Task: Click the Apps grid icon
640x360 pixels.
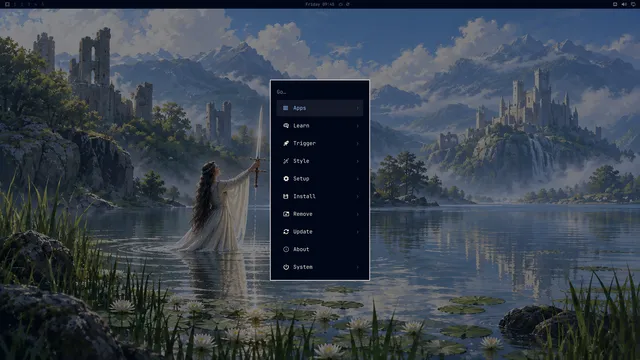Action: point(286,108)
